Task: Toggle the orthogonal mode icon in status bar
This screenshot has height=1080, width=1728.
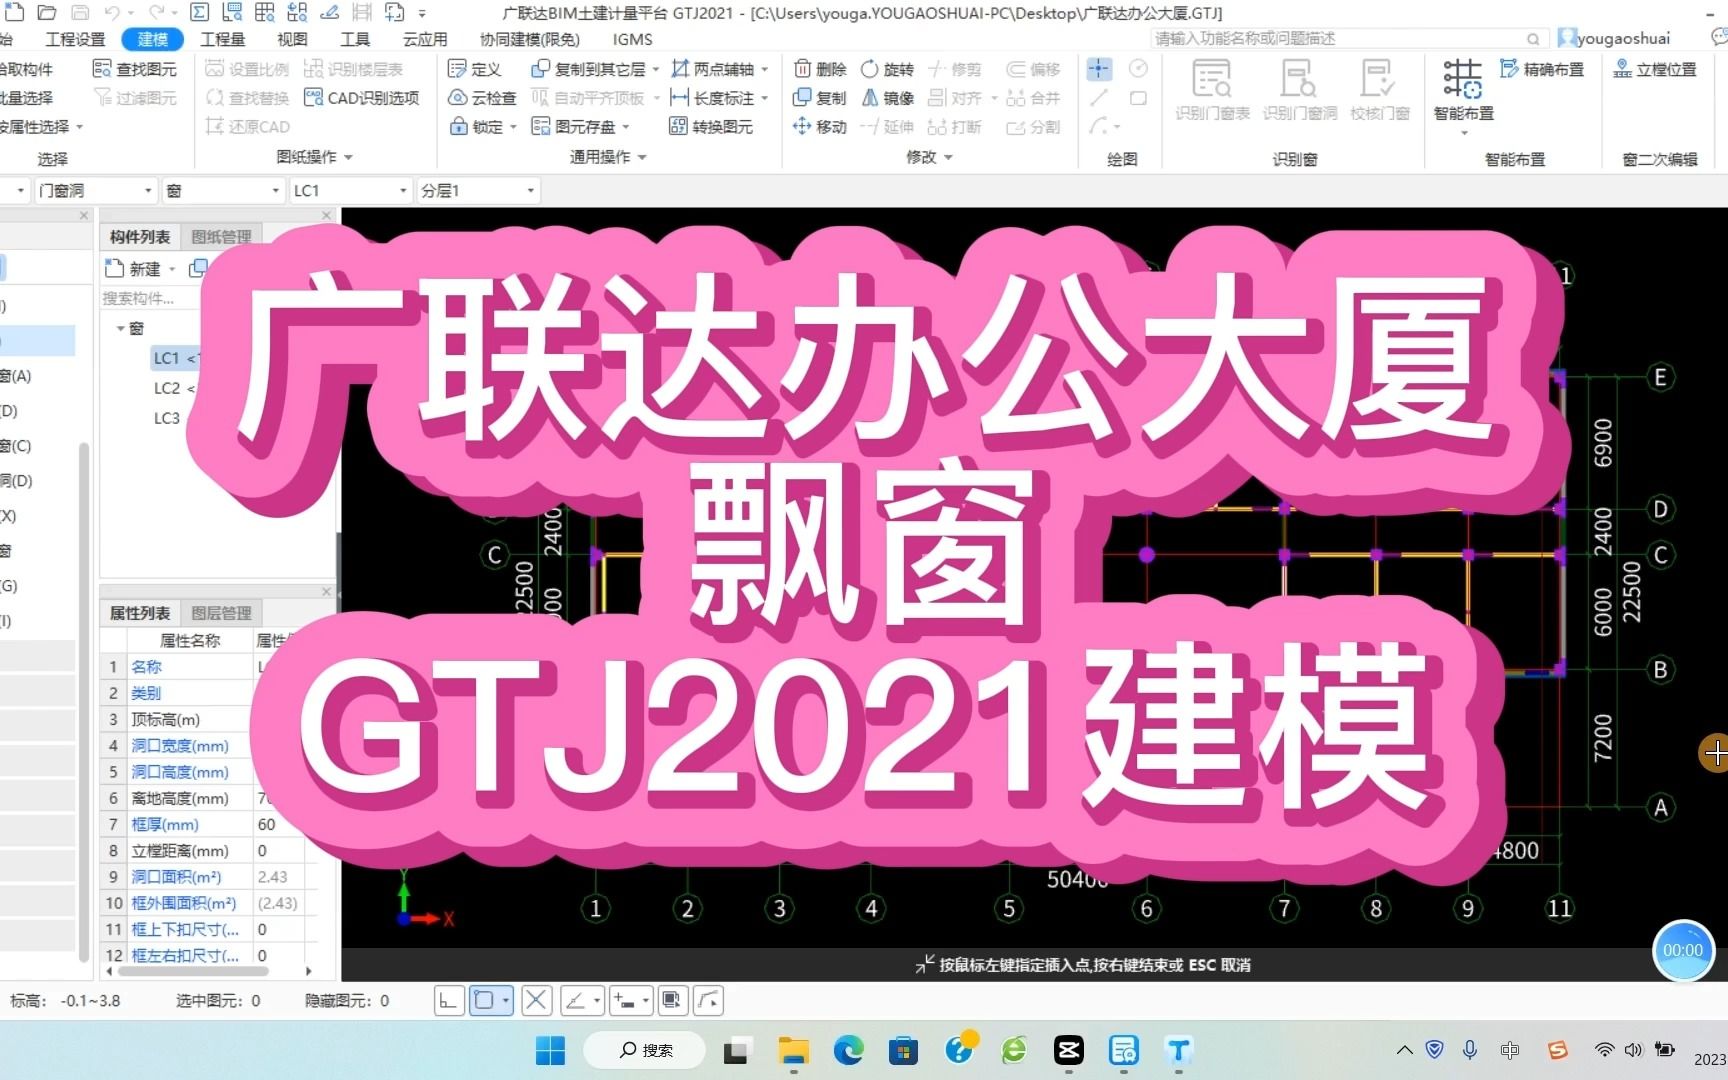Action: [448, 1000]
